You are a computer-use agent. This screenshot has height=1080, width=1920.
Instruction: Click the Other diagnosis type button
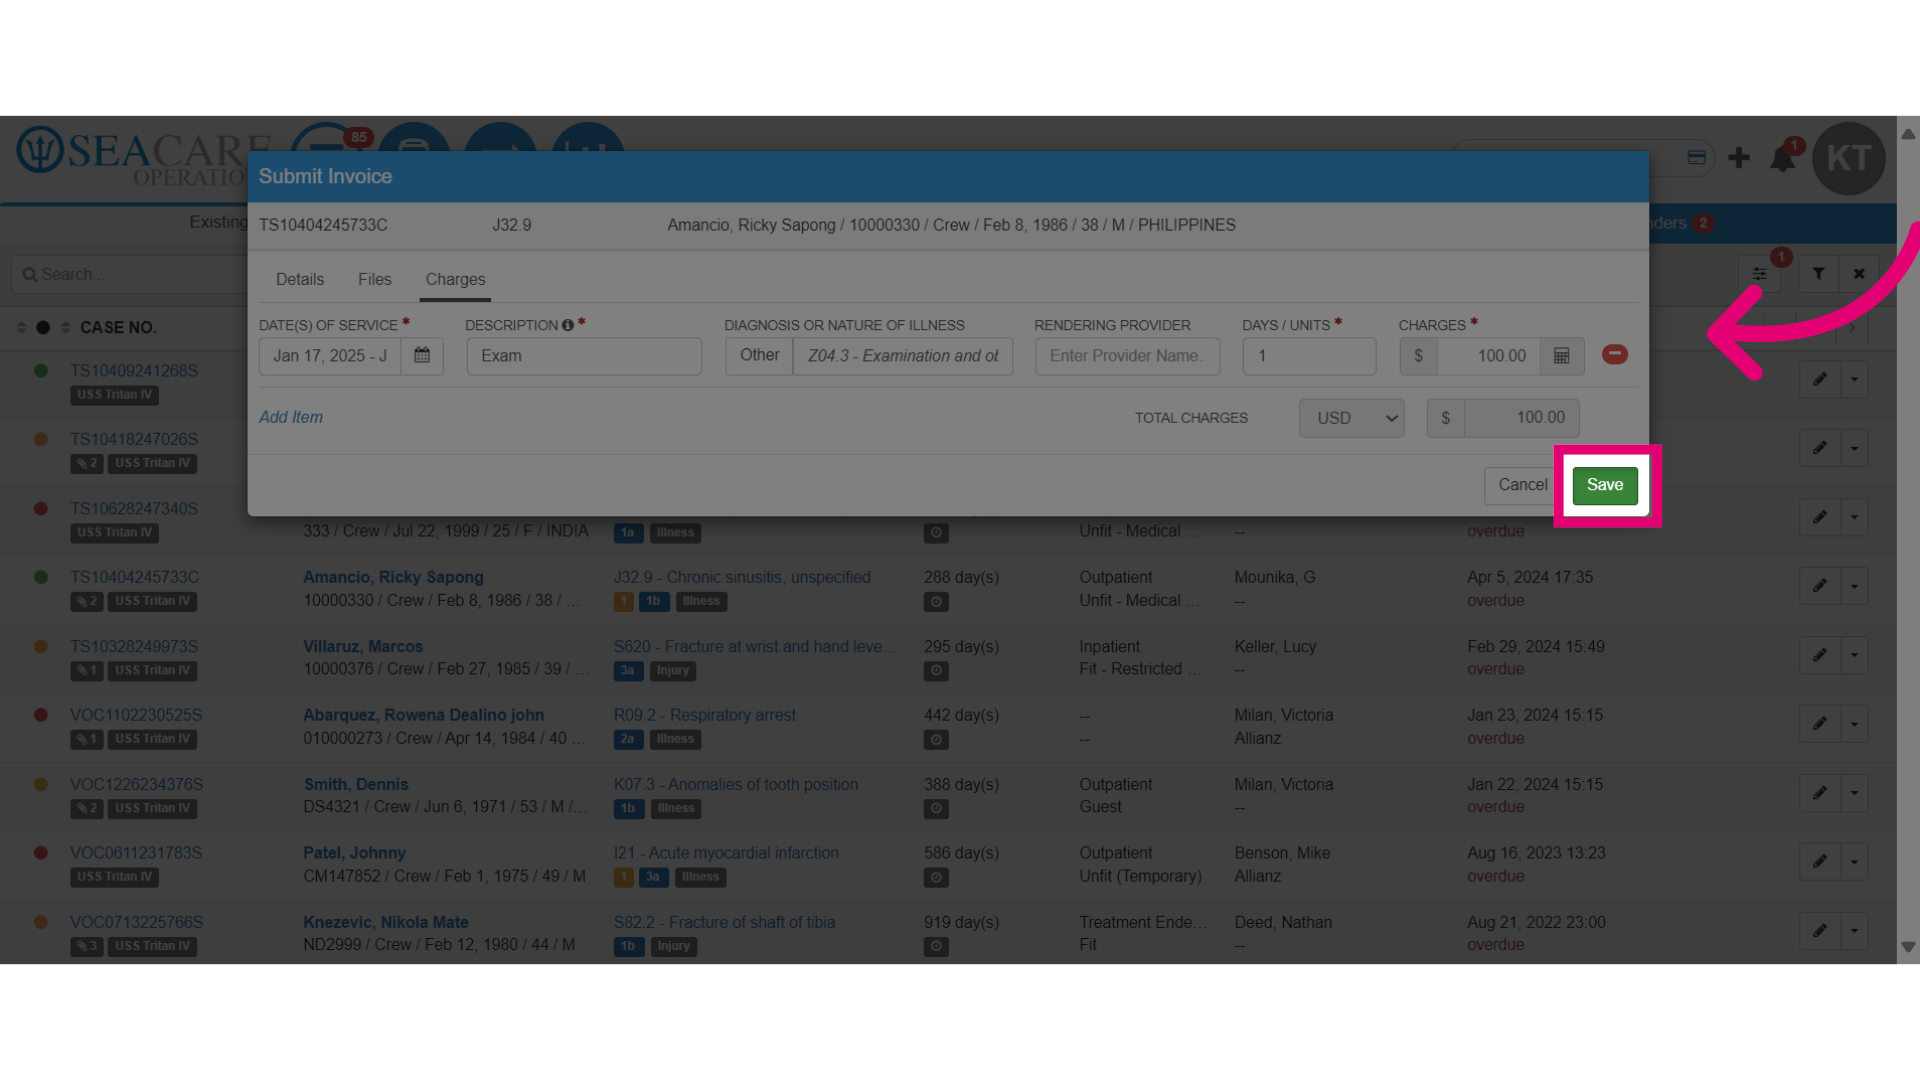pos(759,356)
